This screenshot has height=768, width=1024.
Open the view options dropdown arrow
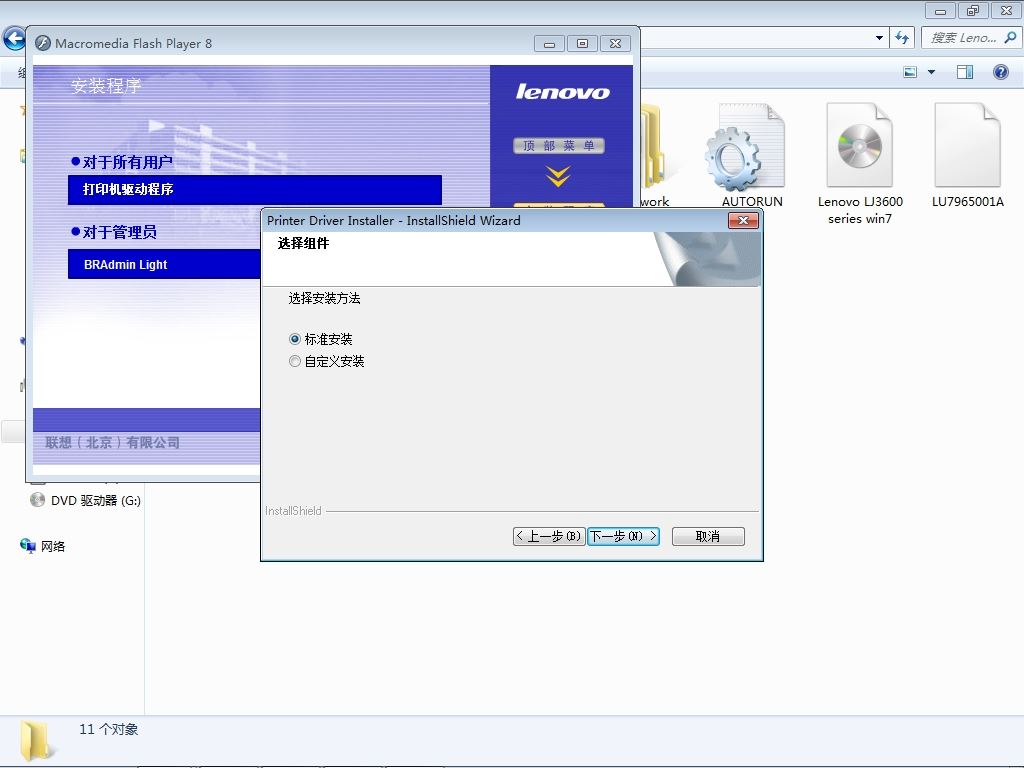tap(931, 72)
